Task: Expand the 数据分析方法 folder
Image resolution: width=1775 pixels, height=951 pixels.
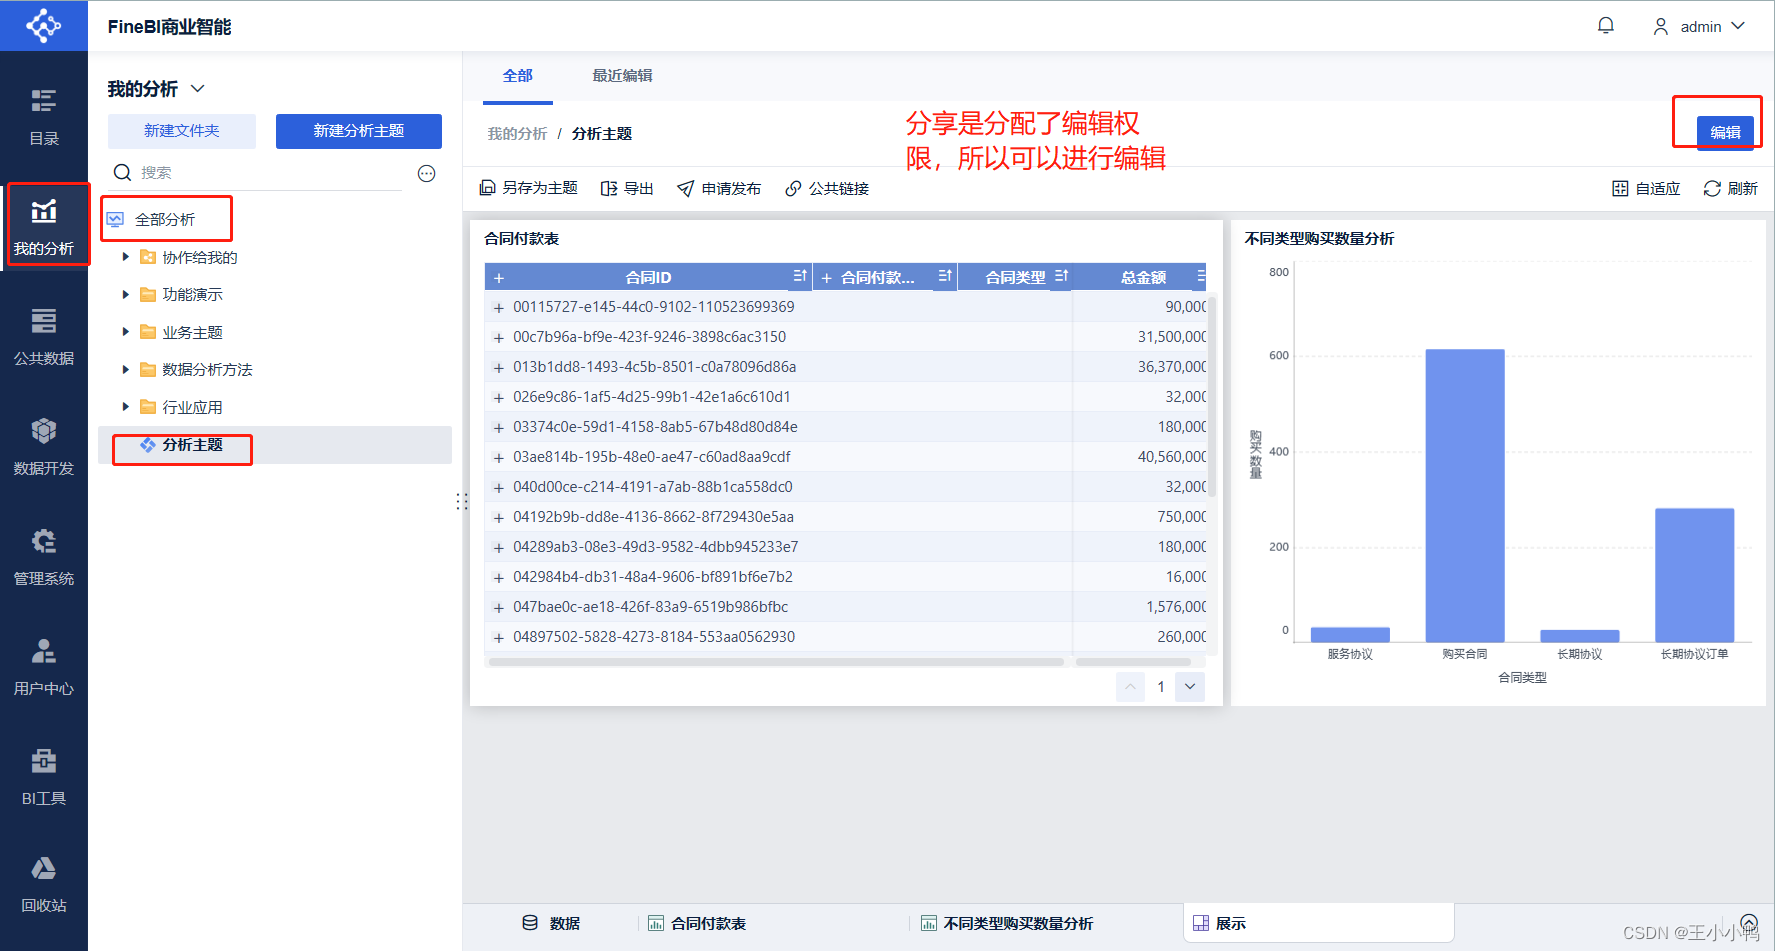Action: click(125, 369)
